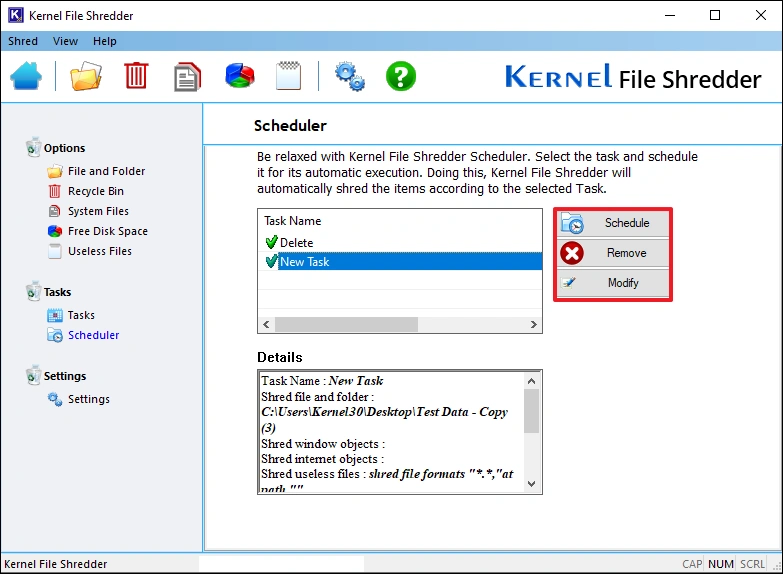Open the notepad Useless Files toolbar icon
Screen dimensions: 783x574
(x=288, y=76)
